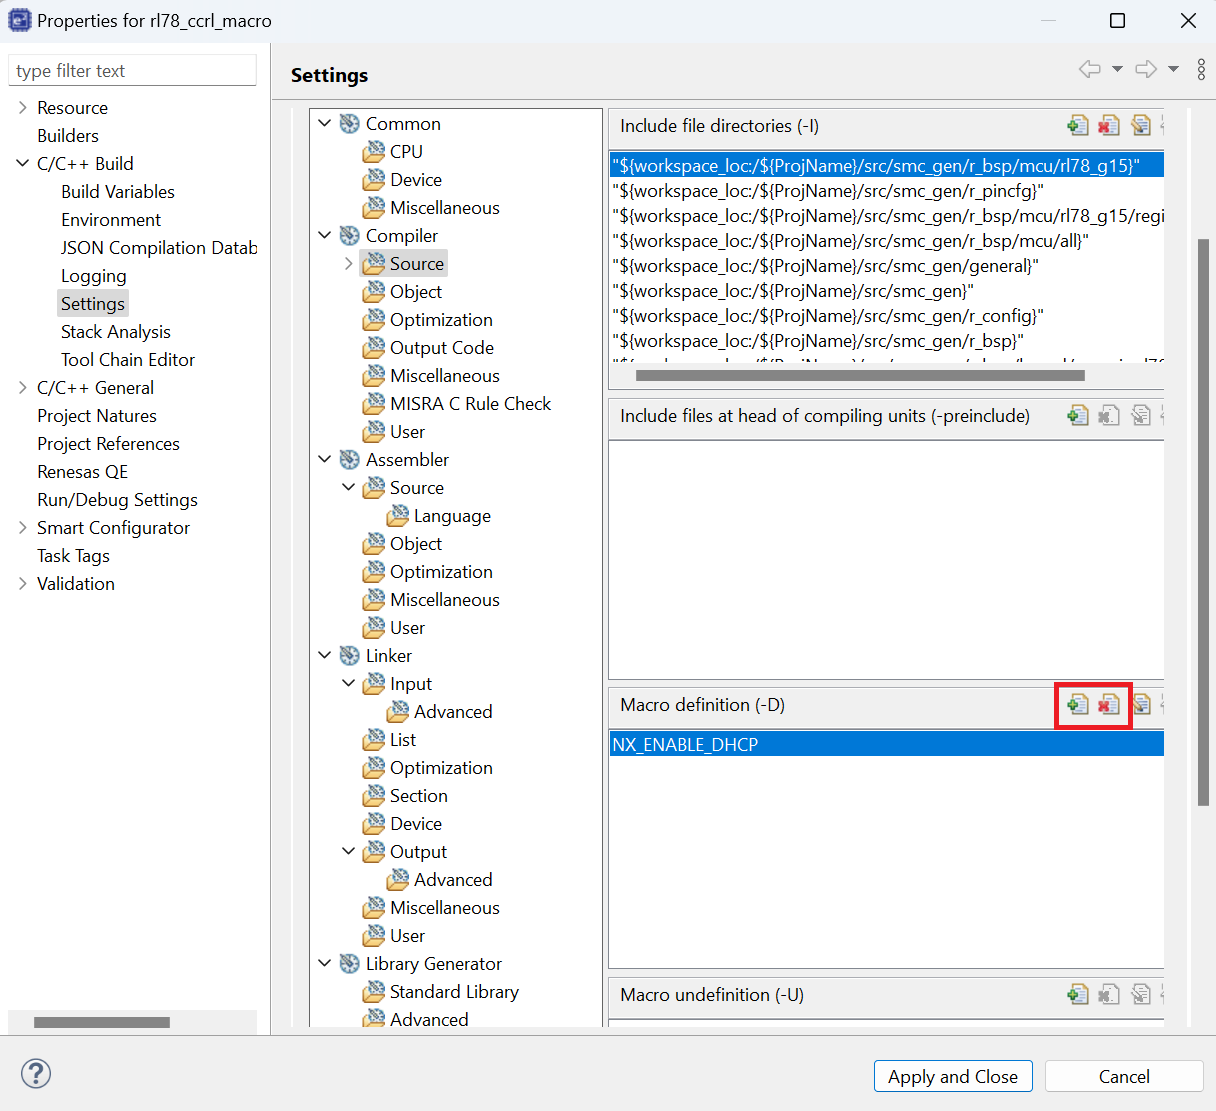Image resolution: width=1216 pixels, height=1111 pixels.
Task: Click the Cancel button
Action: 1124,1076
